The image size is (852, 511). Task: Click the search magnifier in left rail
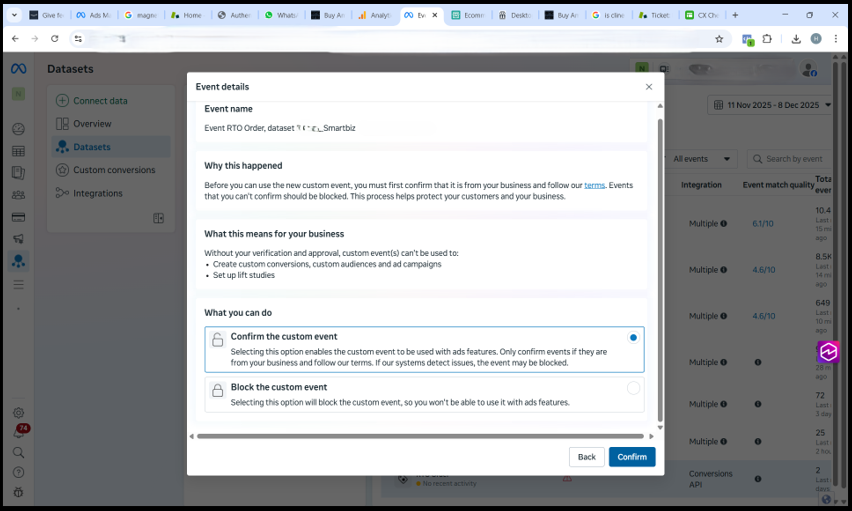coord(18,452)
